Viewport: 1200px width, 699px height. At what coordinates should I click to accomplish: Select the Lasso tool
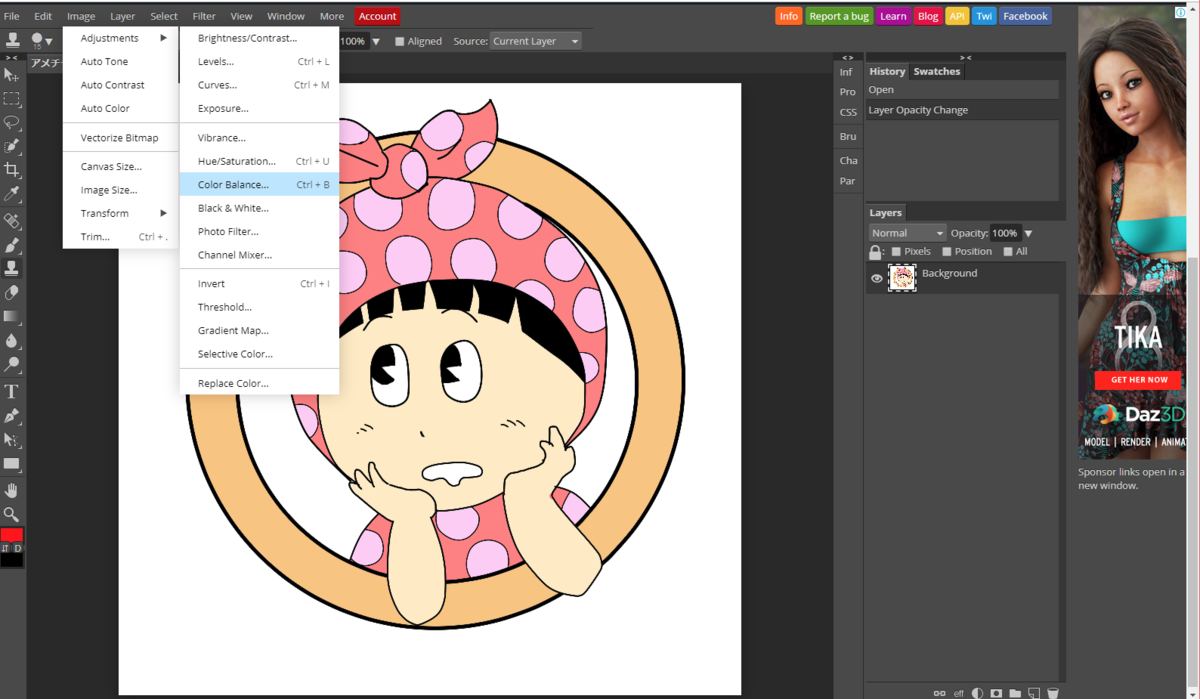click(x=11, y=122)
